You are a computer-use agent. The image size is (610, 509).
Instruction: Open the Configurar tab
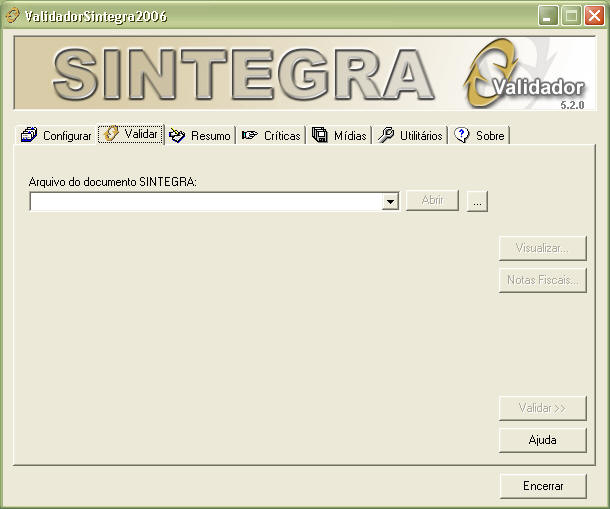click(x=56, y=135)
